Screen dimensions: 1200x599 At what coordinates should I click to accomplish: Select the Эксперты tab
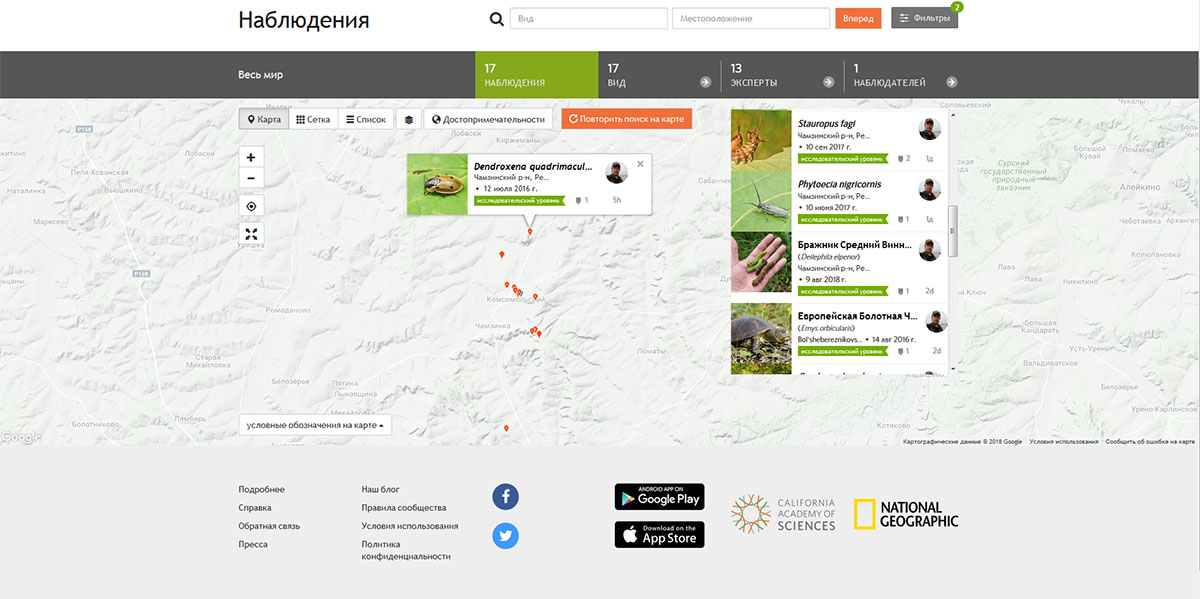[782, 75]
